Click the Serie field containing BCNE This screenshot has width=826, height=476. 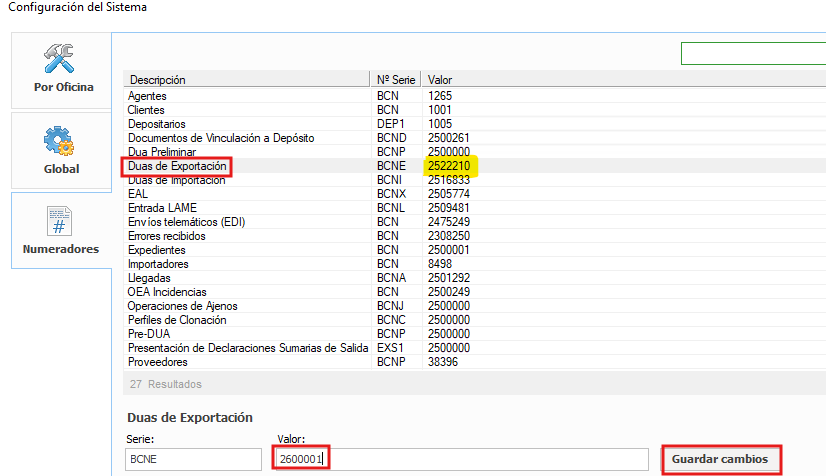(x=195, y=459)
